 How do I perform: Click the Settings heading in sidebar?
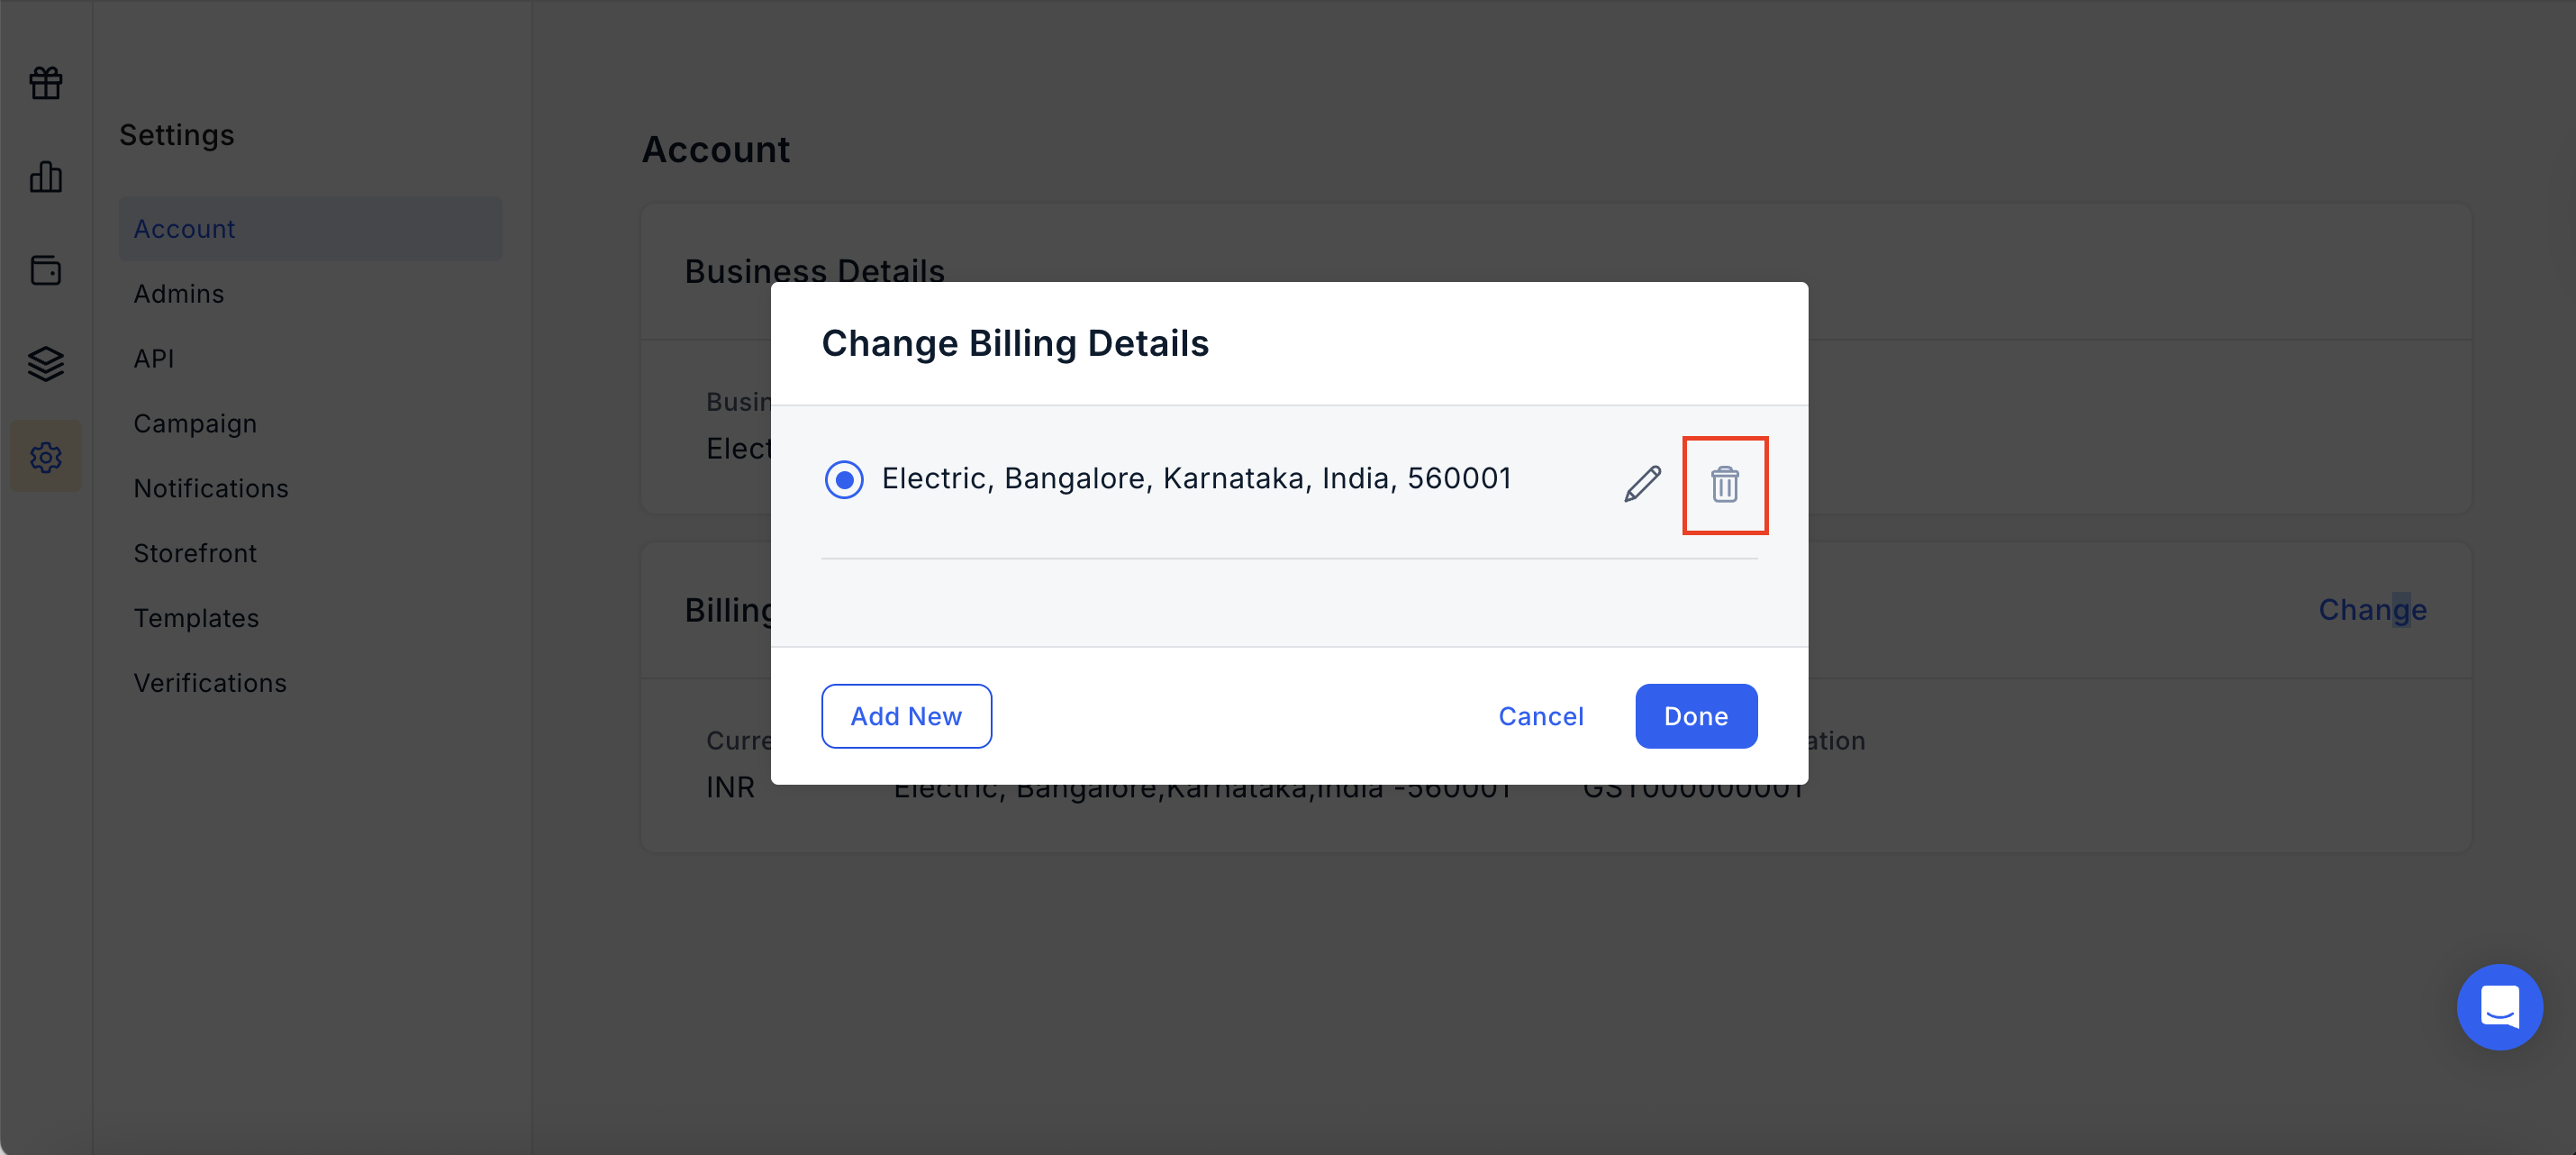(x=176, y=135)
